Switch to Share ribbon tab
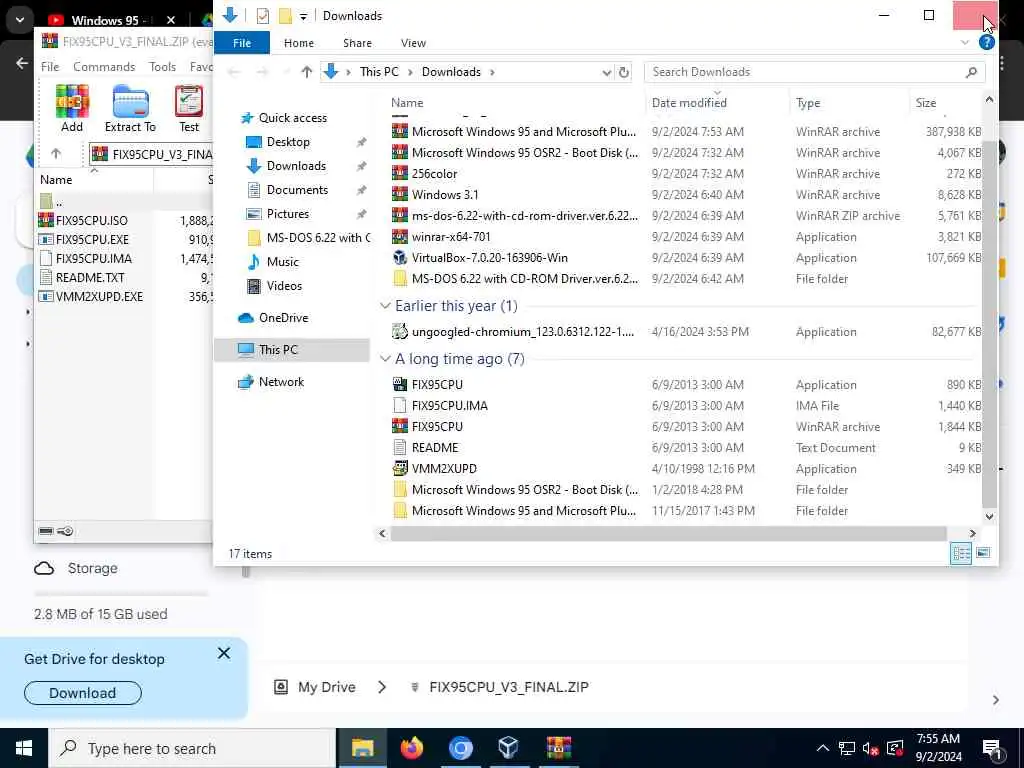The image size is (1024, 768). coord(357,43)
